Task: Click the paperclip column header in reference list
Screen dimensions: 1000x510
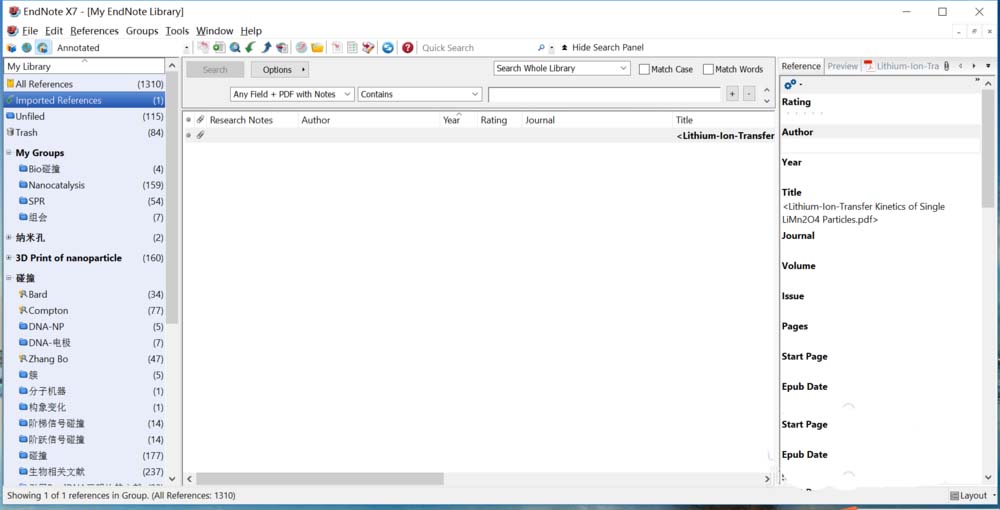Action: (200, 120)
